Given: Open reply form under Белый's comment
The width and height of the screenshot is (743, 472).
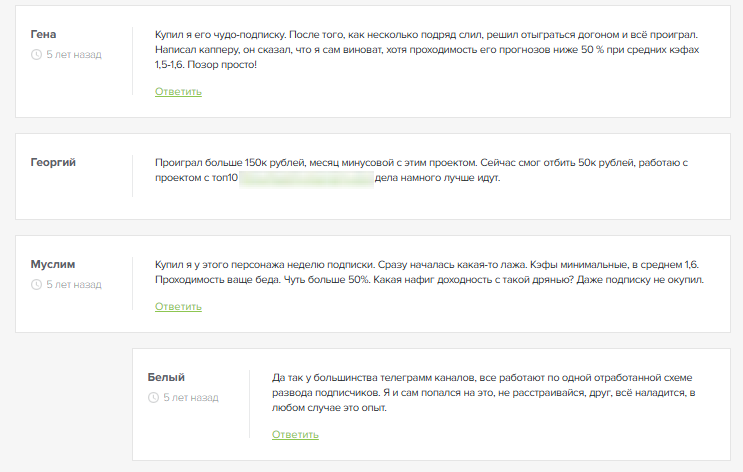Looking at the screenshot, I should coord(295,434).
